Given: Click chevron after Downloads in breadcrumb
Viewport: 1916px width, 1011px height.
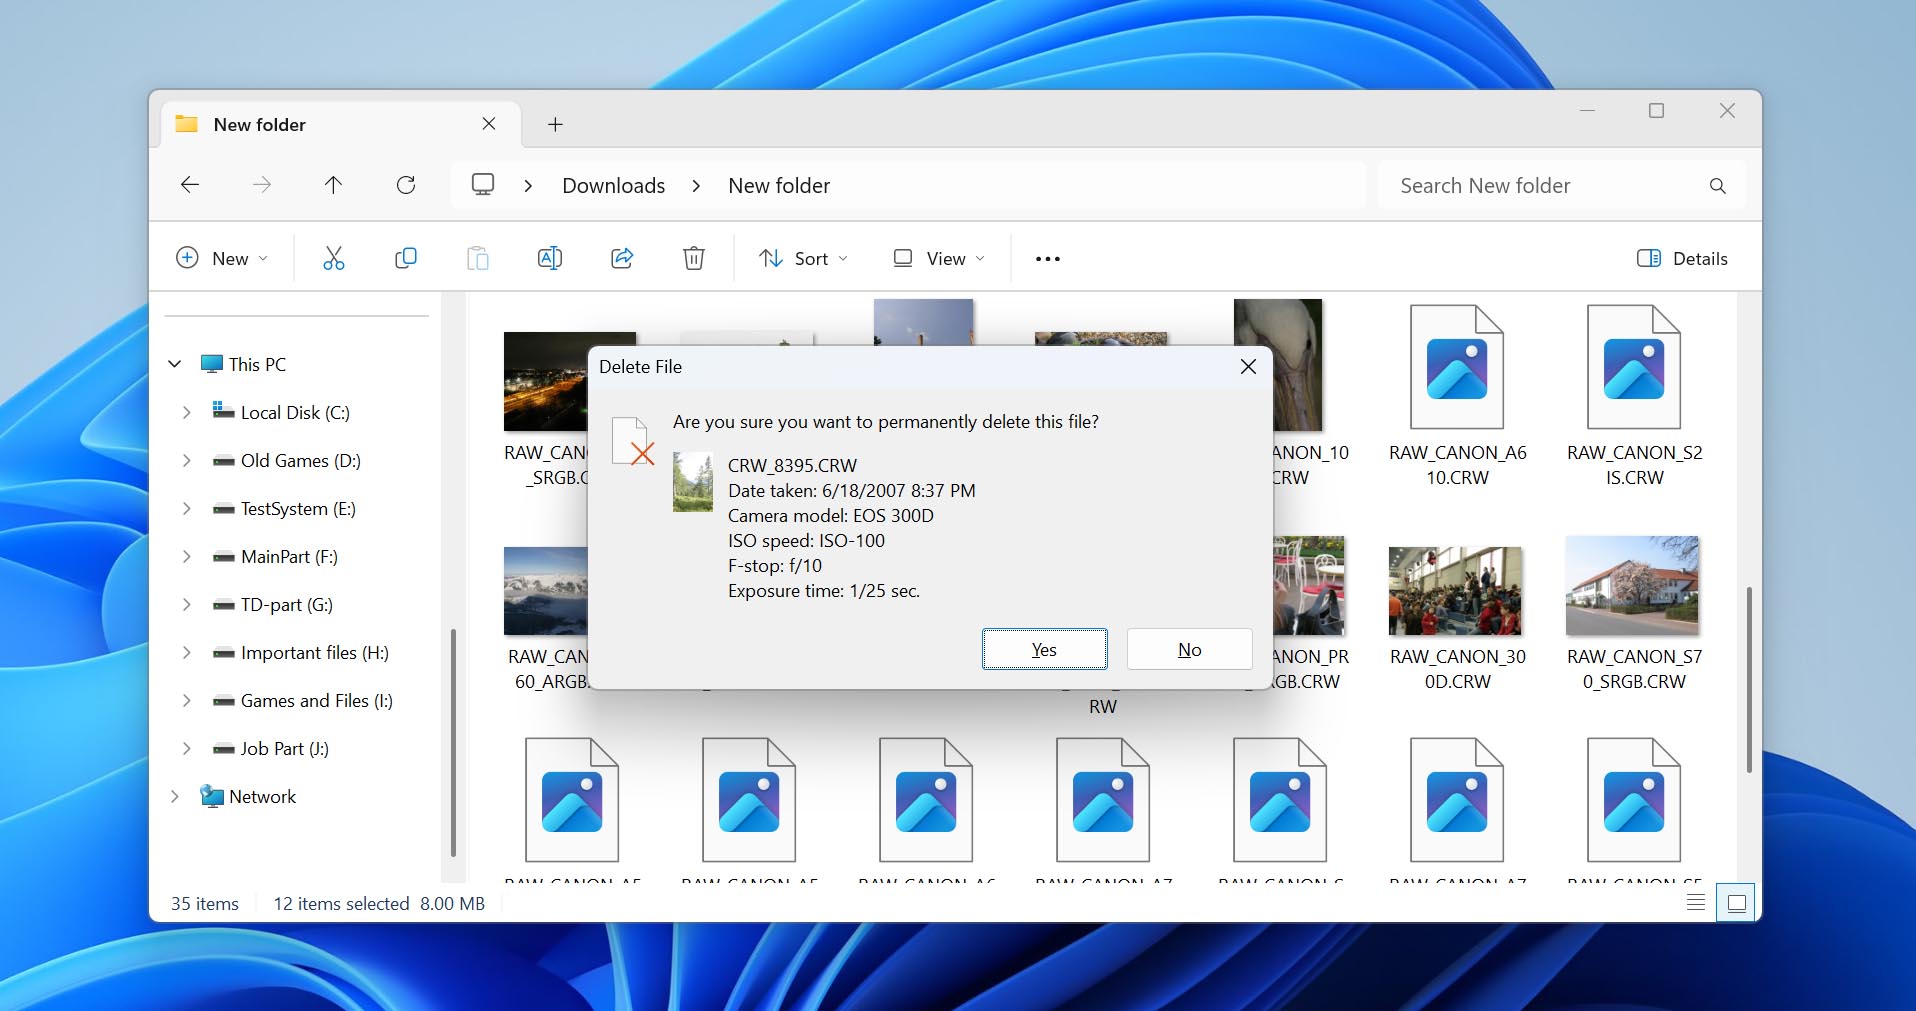Looking at the screenshot, I should click(x=696, y=186).
